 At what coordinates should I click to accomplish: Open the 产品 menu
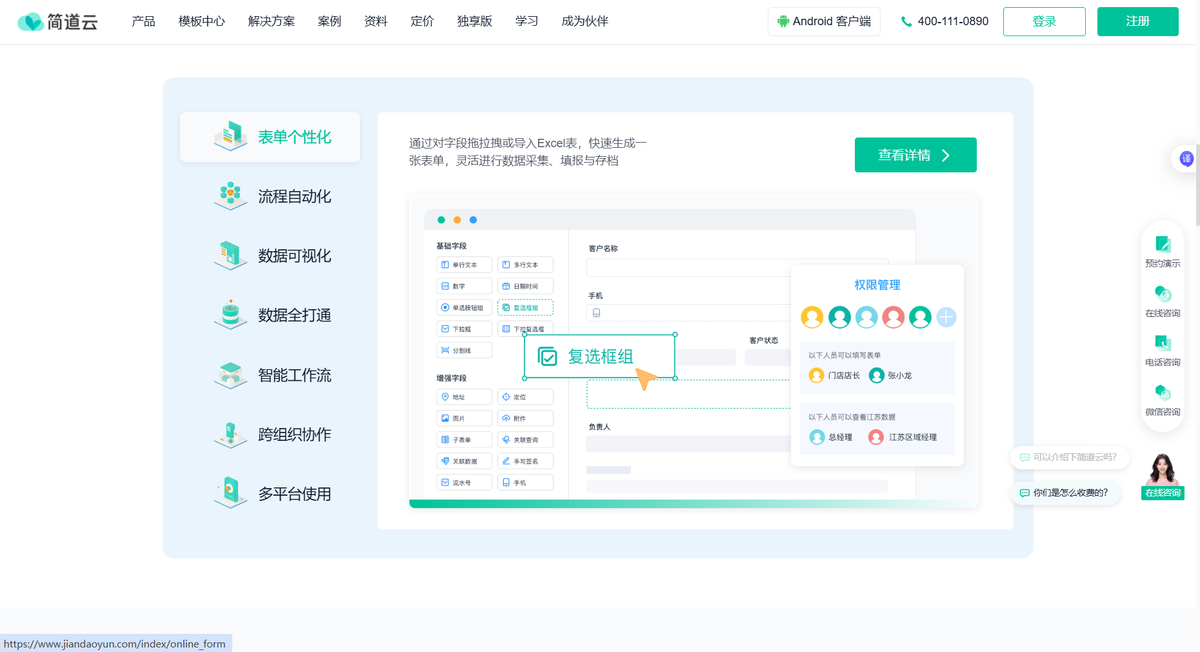(143, 21)
